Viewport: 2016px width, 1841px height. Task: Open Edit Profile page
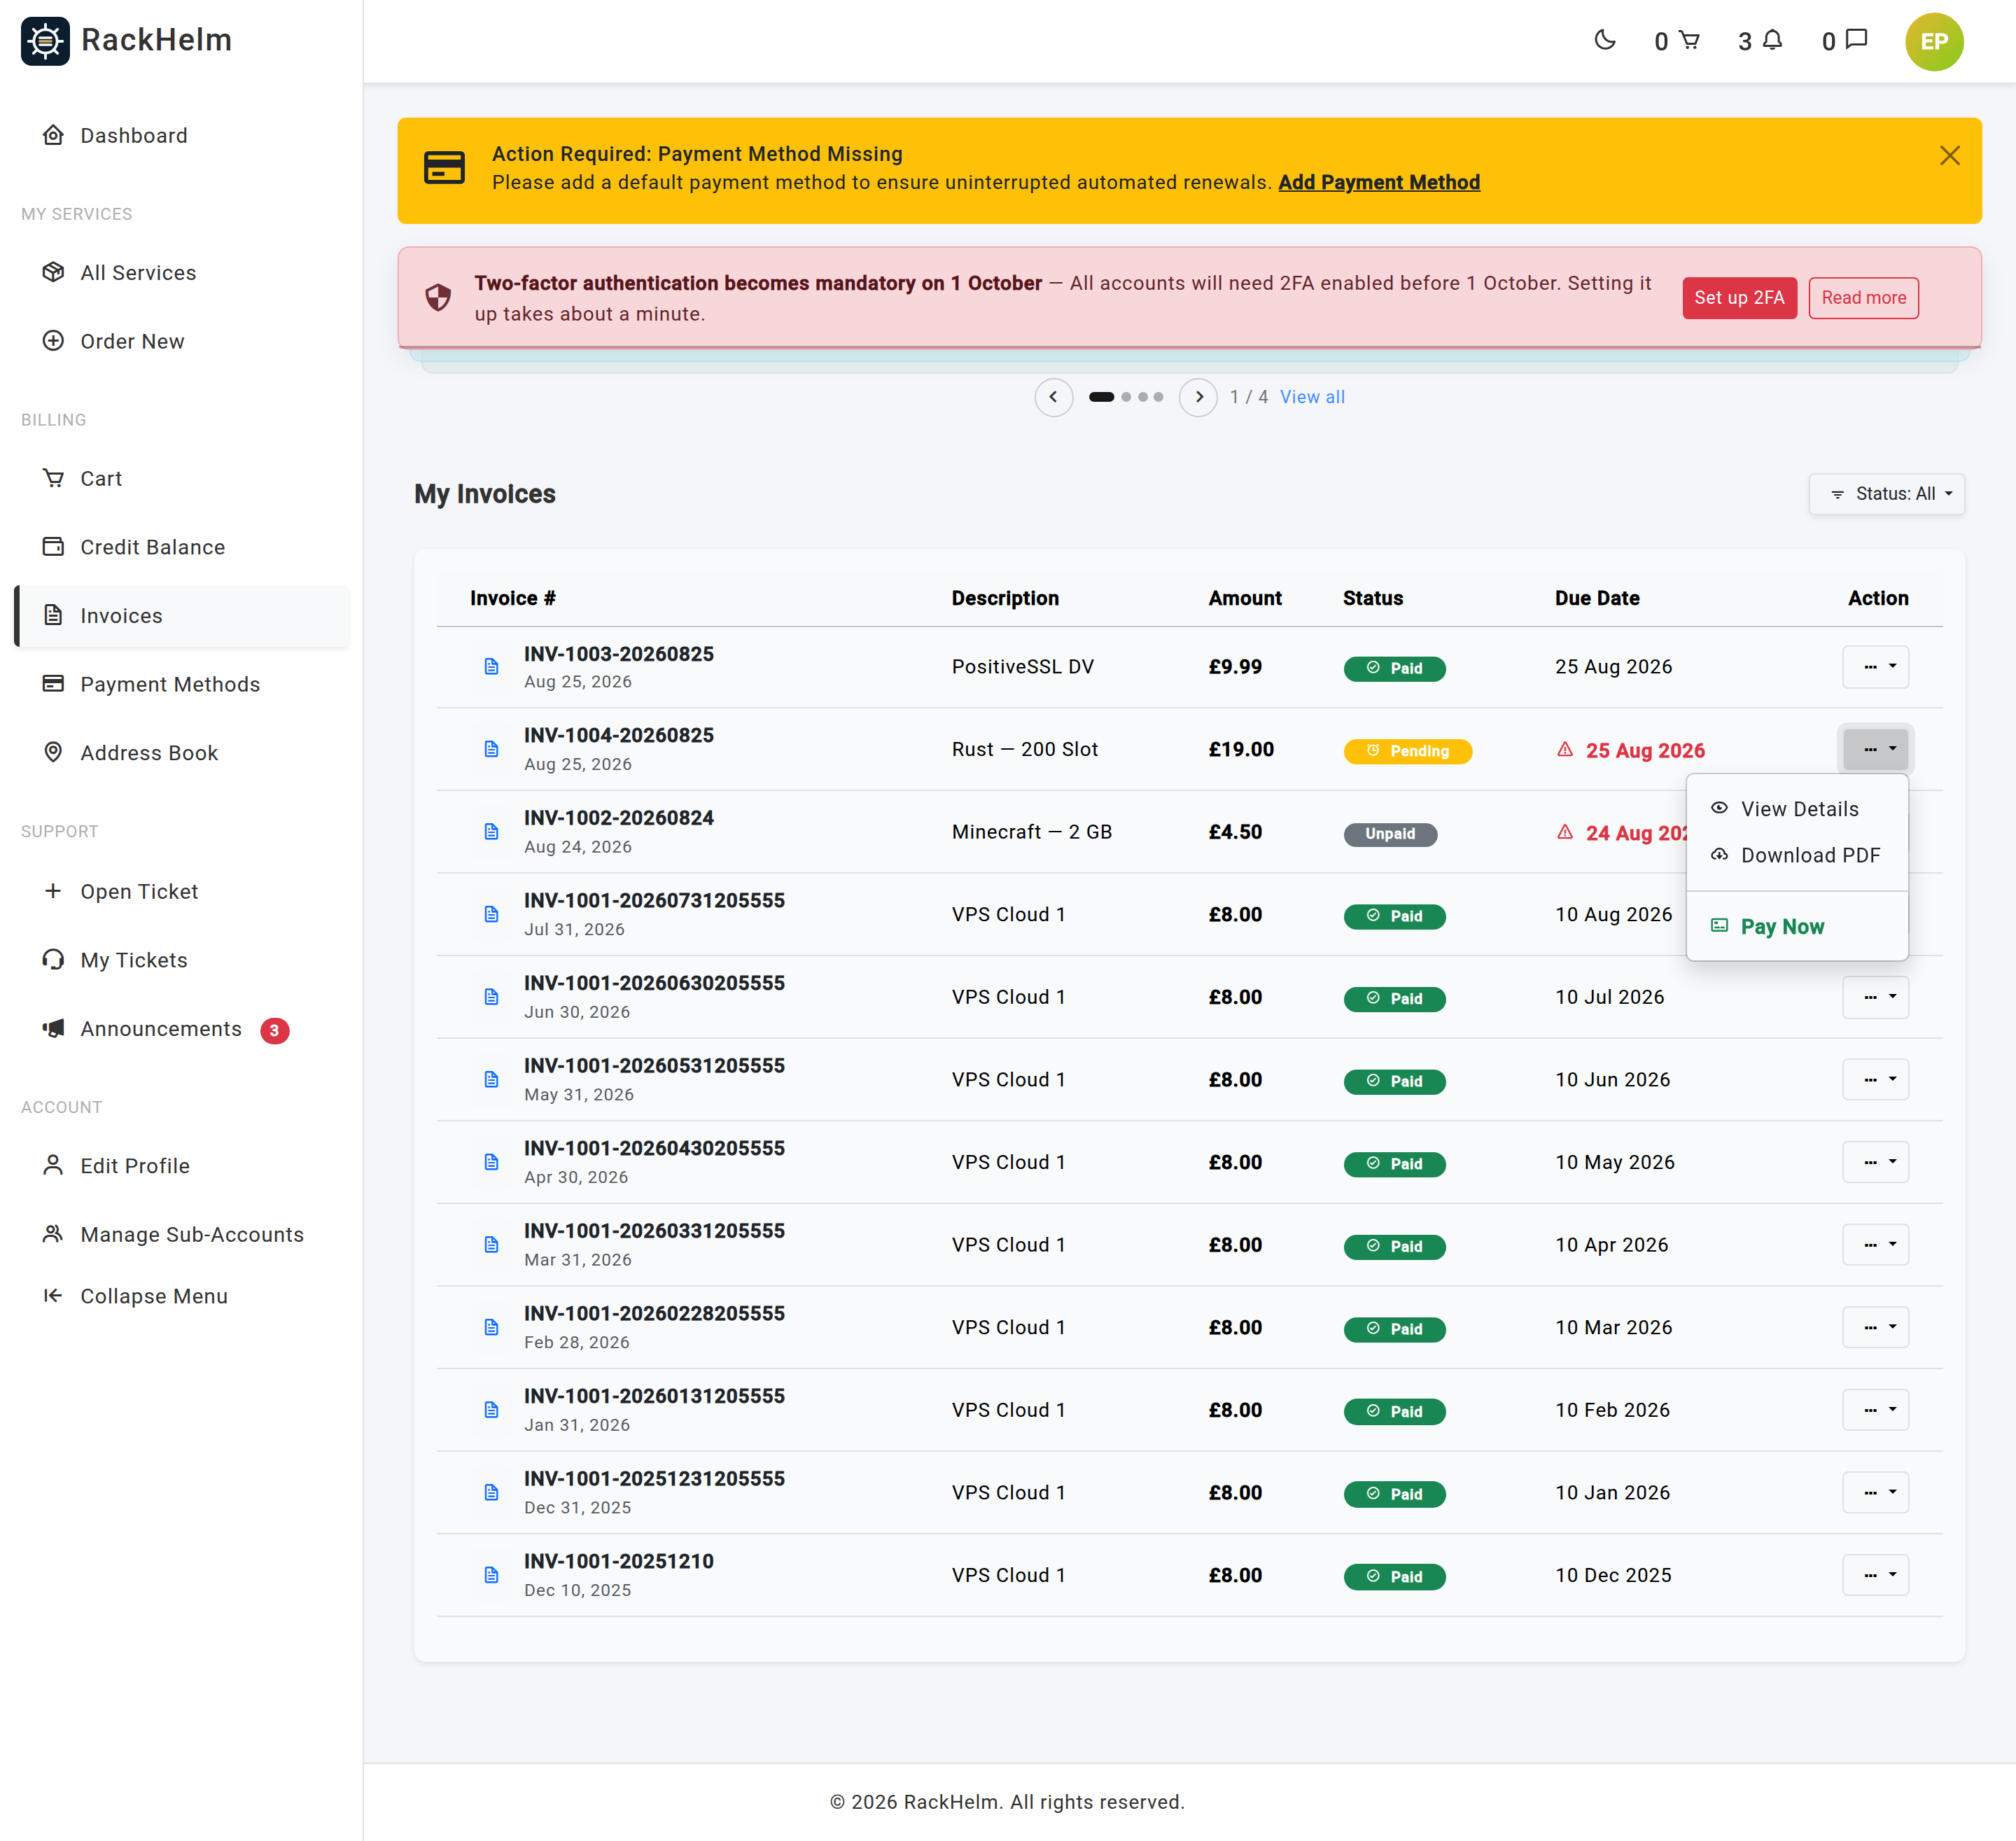182,1166
